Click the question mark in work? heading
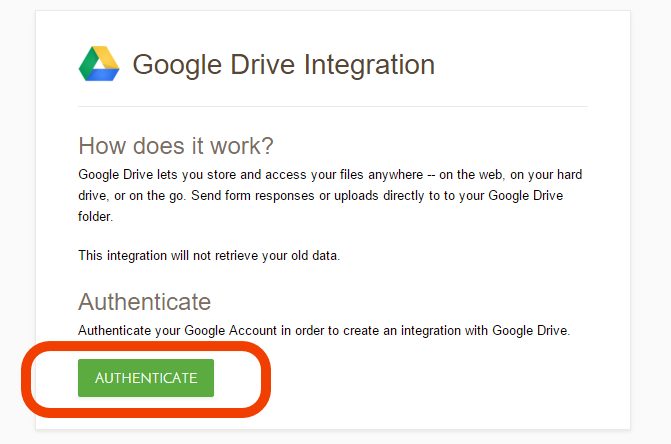The width and height of the screenshot is (671, 444). coord(268,146)
